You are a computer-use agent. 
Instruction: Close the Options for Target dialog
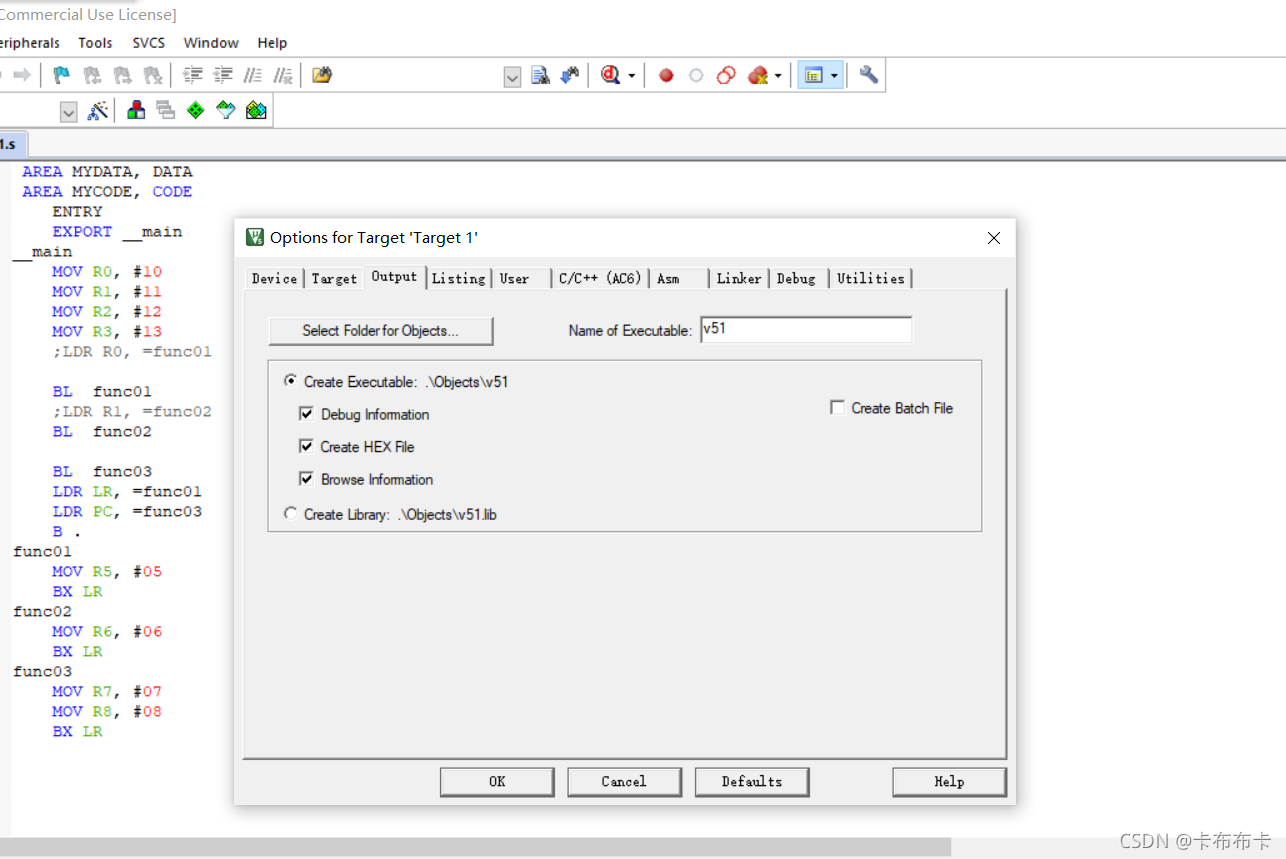[x=994, y=238]
